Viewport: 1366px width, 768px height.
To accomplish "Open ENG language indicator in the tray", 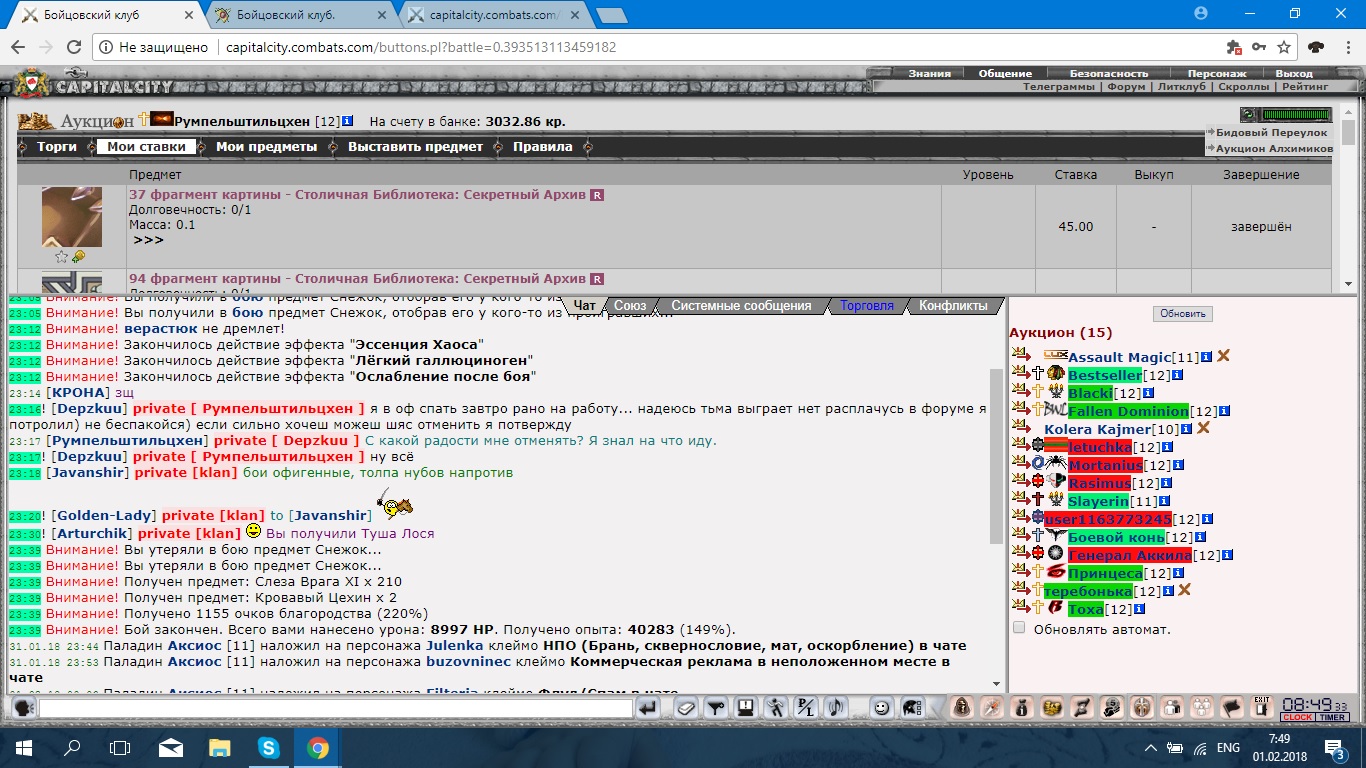I will [1229, 748].
